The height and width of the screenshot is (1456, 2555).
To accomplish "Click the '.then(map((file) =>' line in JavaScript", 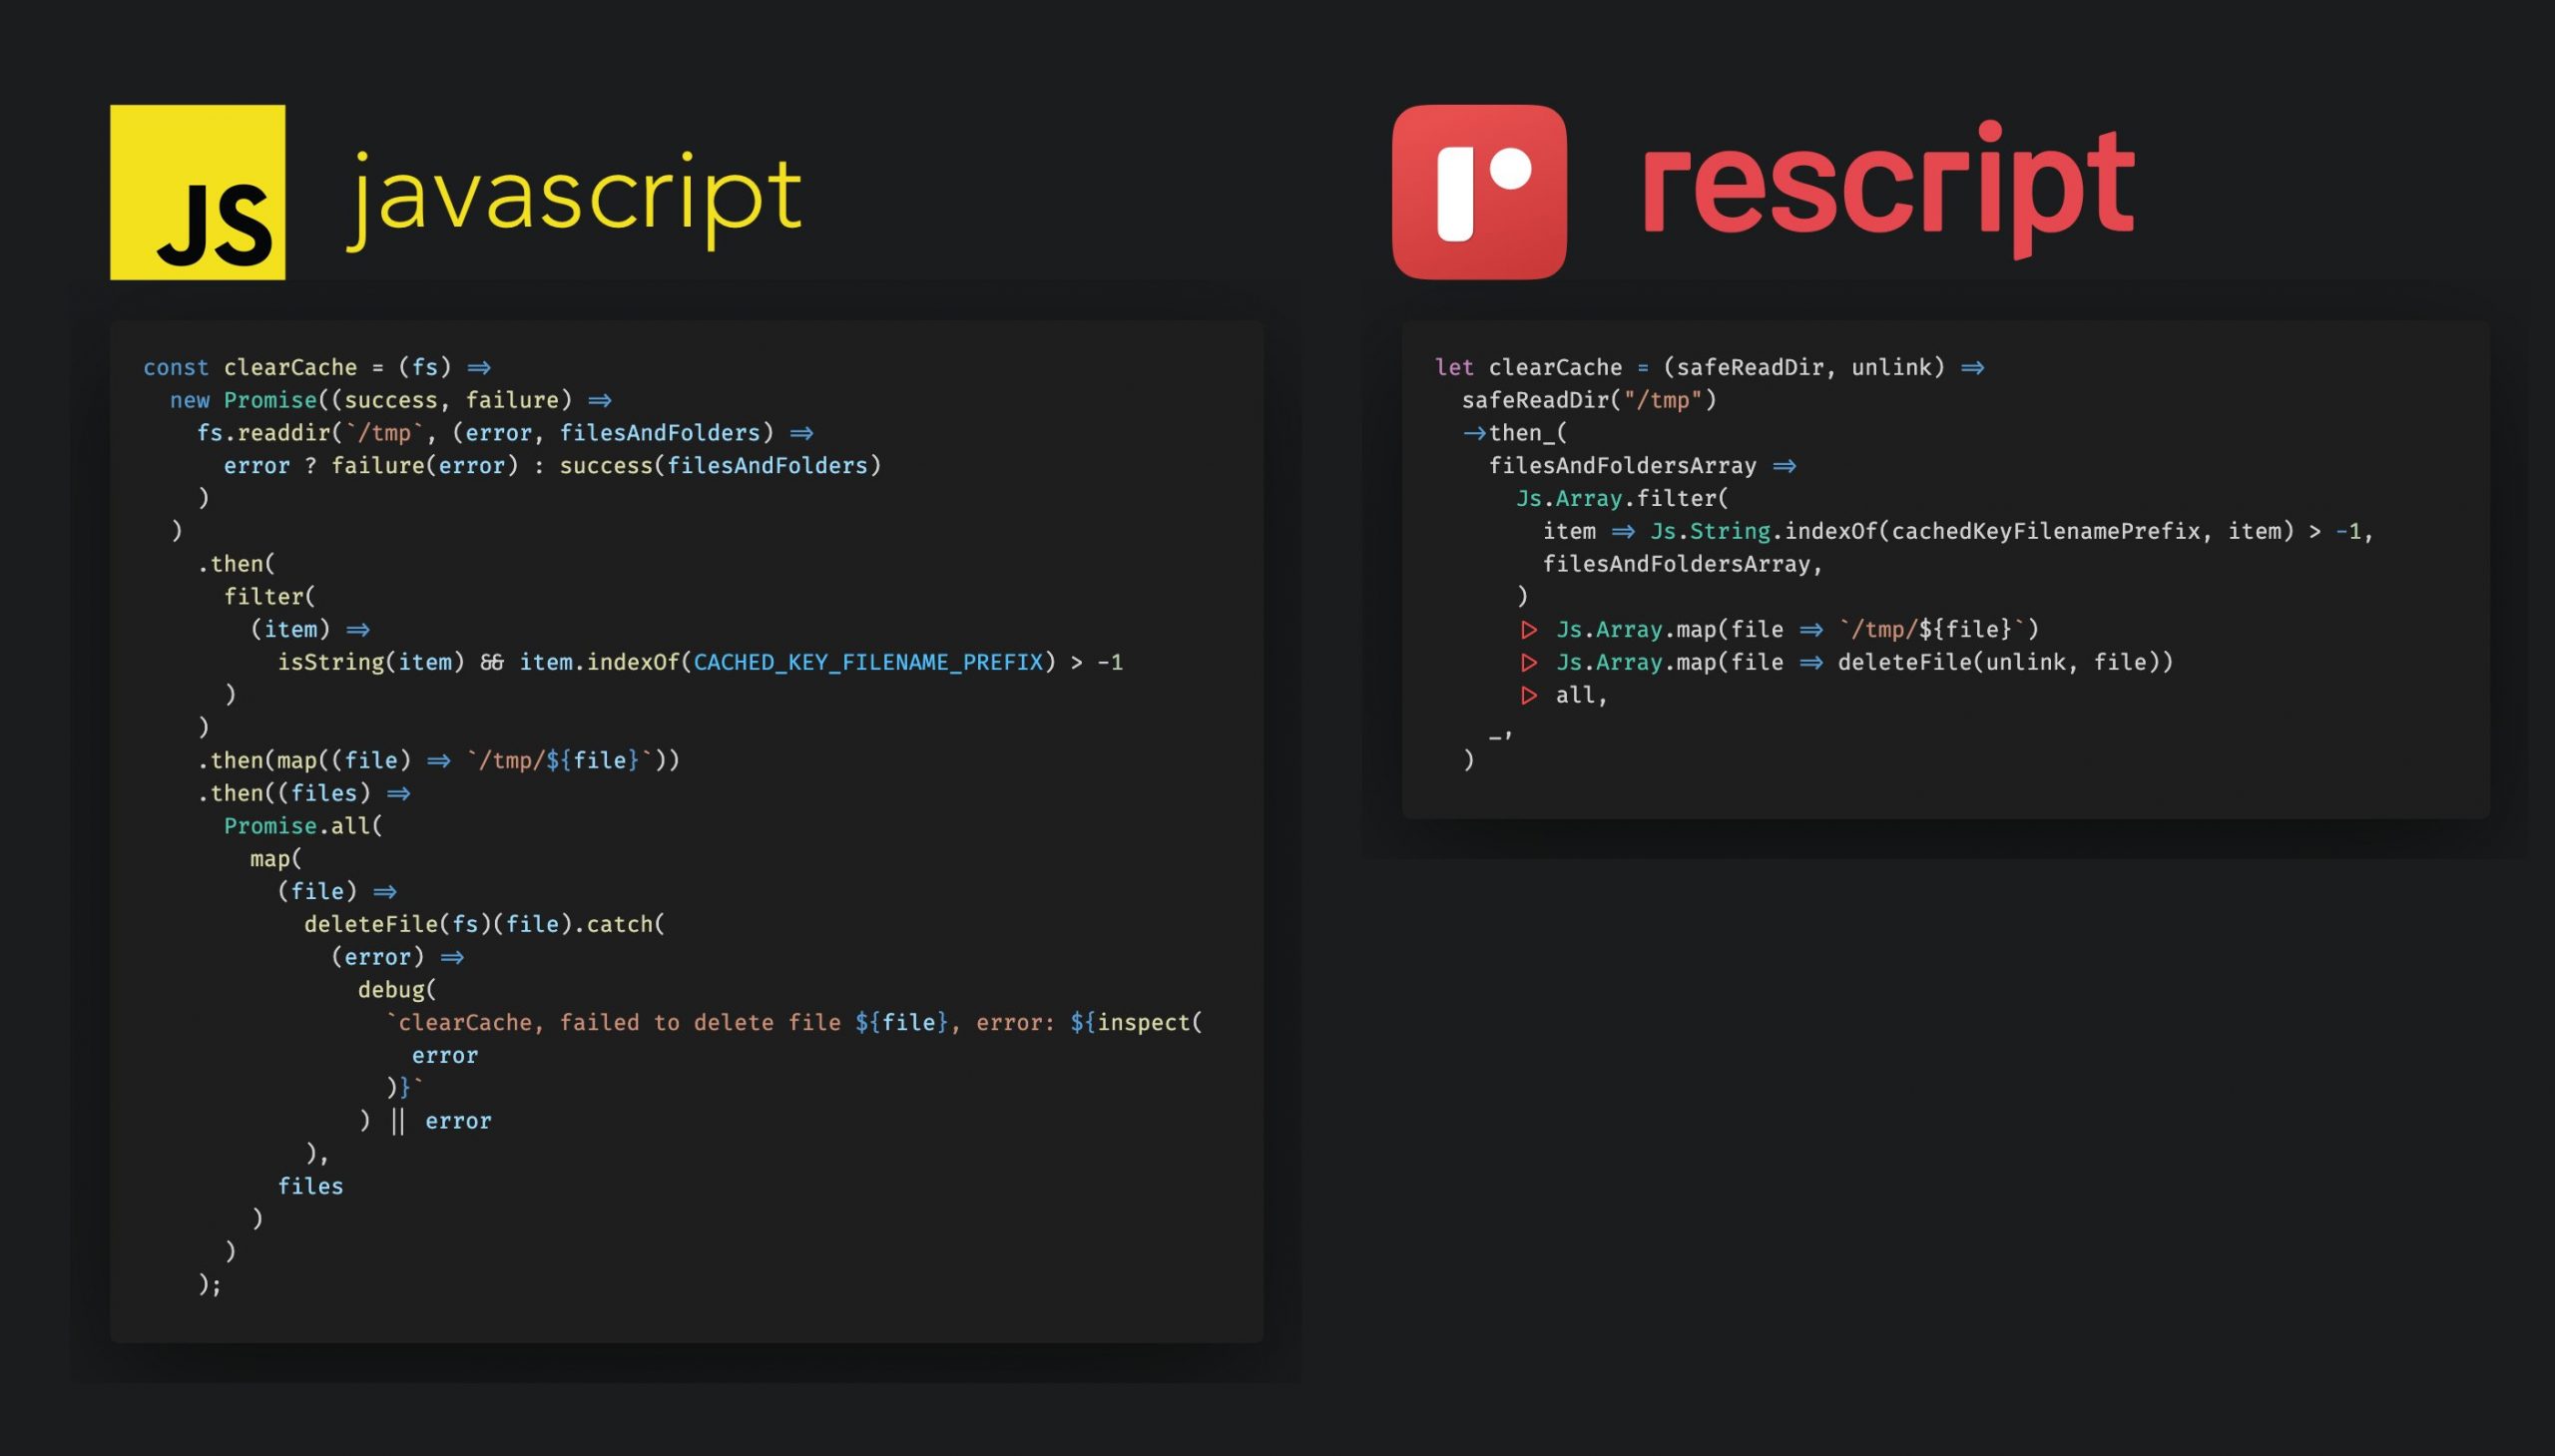I will click(438, 760).
